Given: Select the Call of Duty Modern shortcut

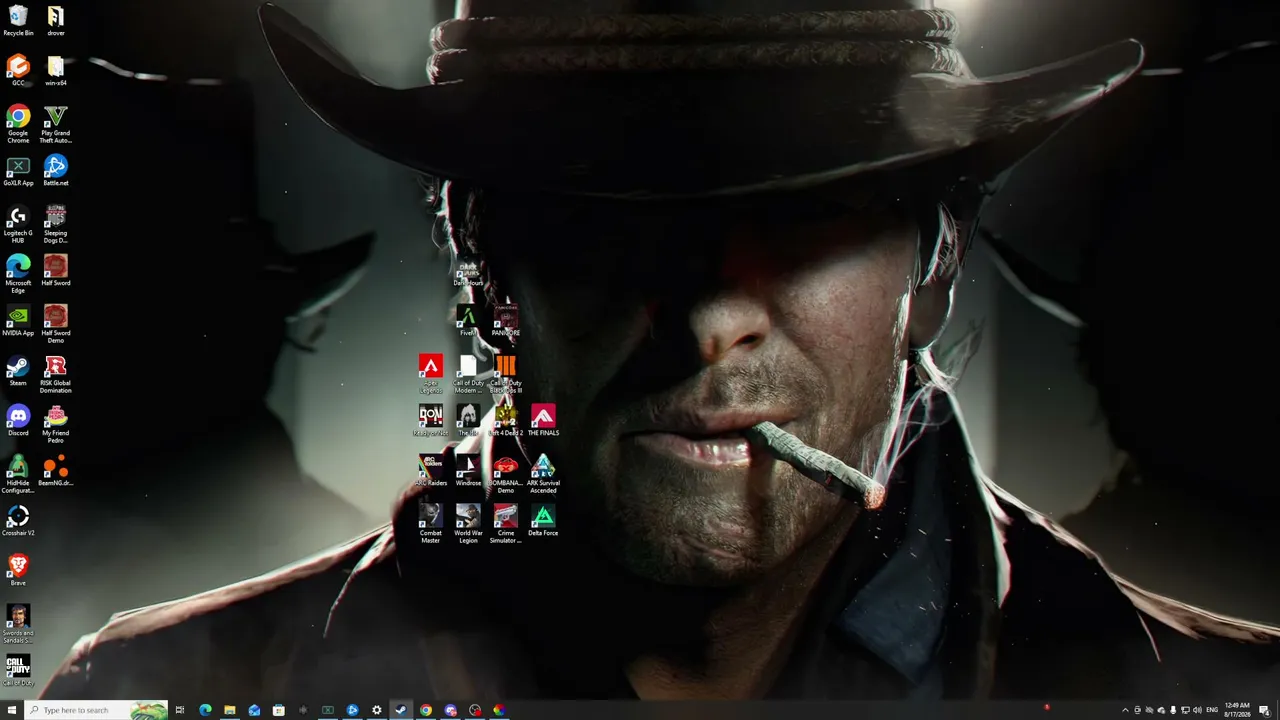Looking at the screenshot, I should point(468,373).
